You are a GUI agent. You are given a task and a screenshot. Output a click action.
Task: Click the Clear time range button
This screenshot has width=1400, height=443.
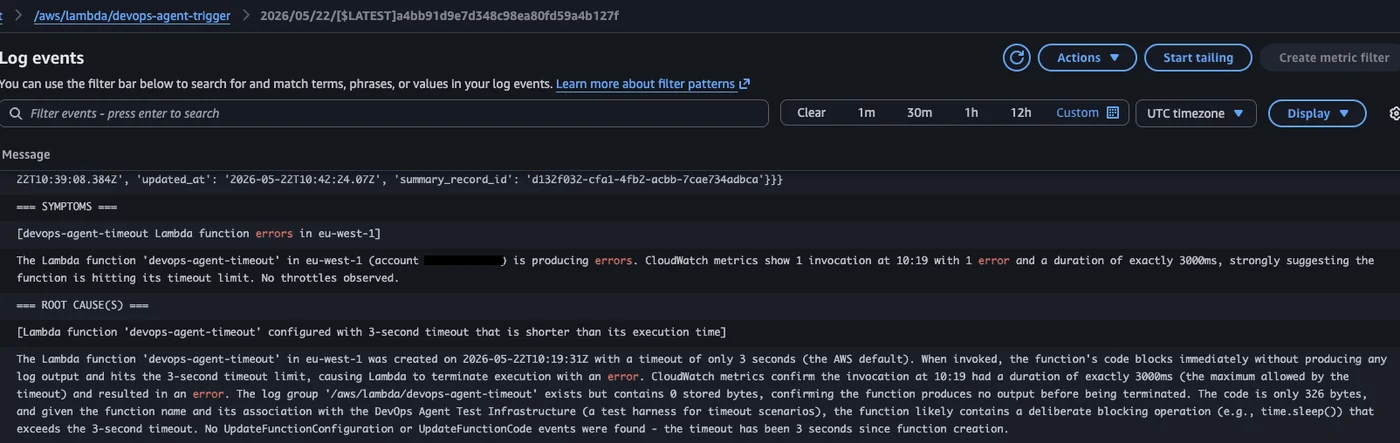[x=811, y=113]
